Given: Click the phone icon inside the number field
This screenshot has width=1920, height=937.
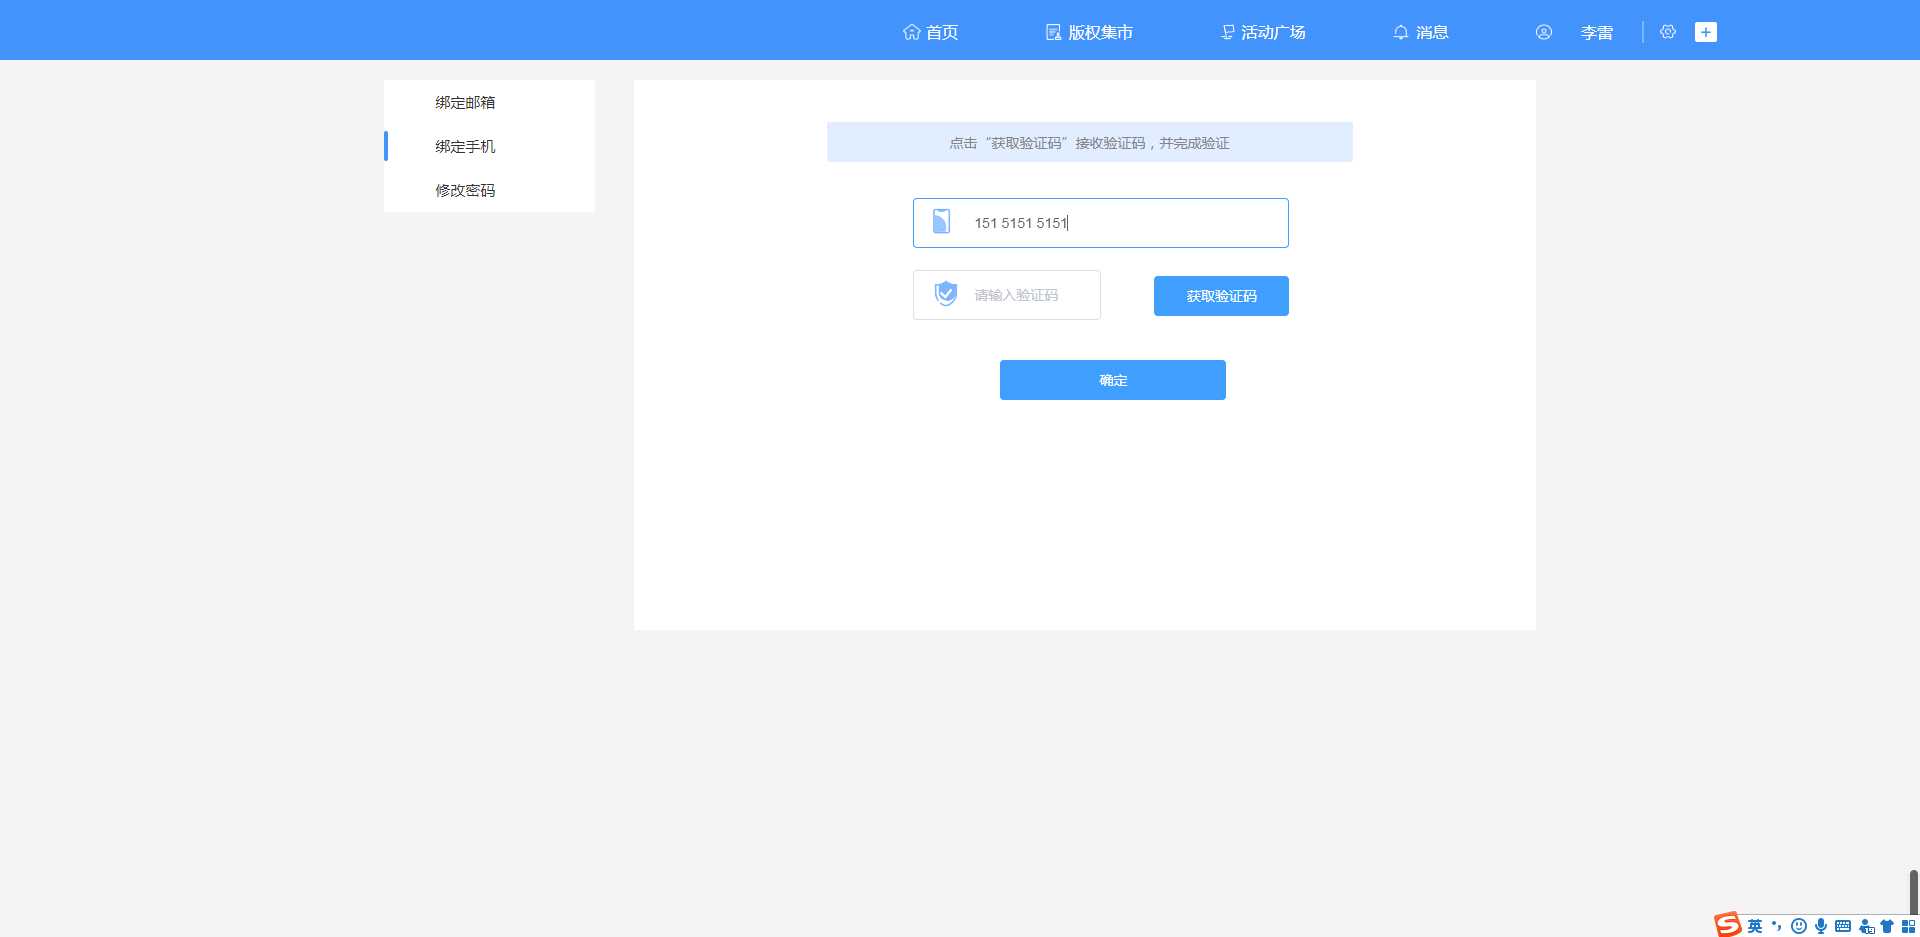Looking at the screenshot, I should point(940,222).
